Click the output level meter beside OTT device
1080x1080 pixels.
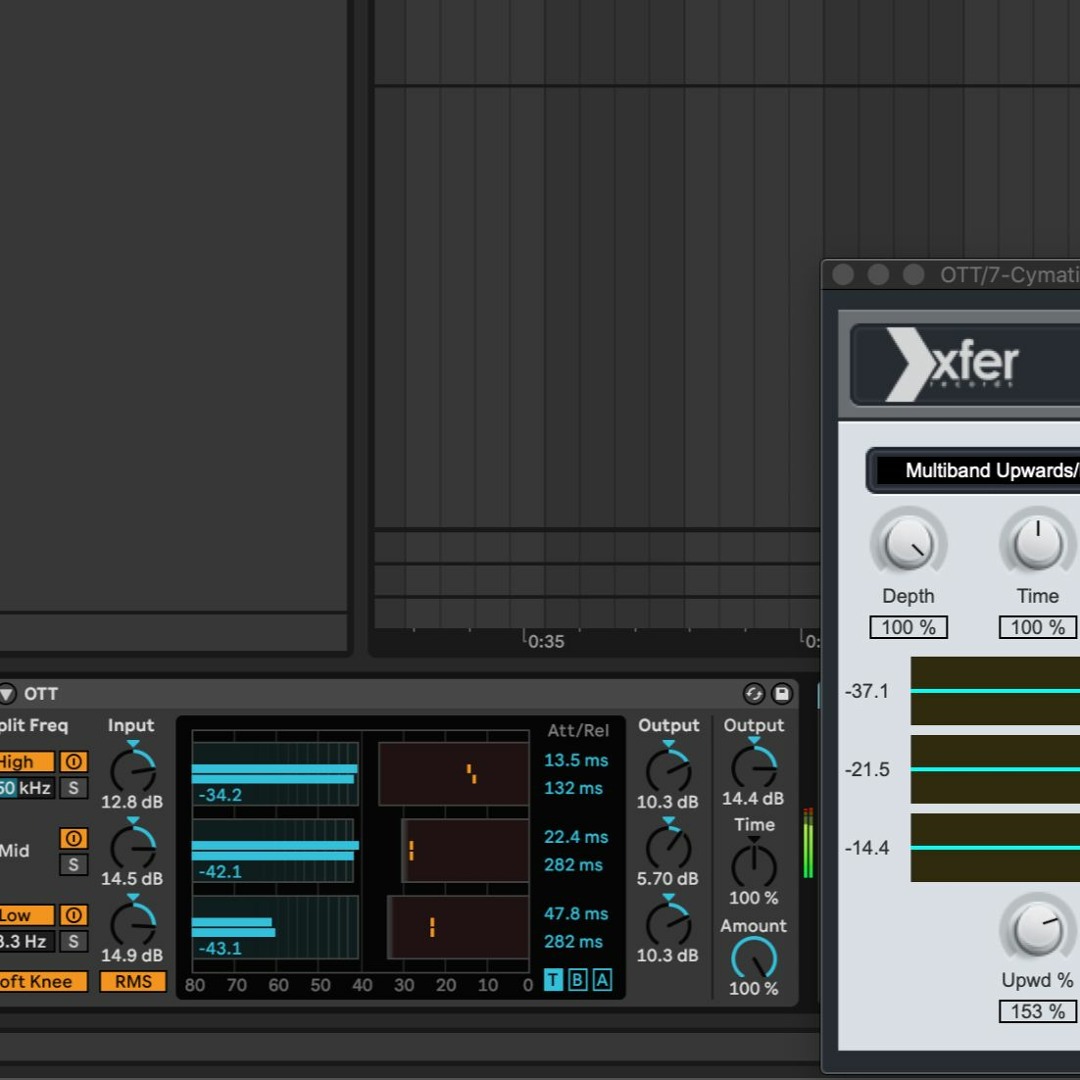click(x=809, y=844)
